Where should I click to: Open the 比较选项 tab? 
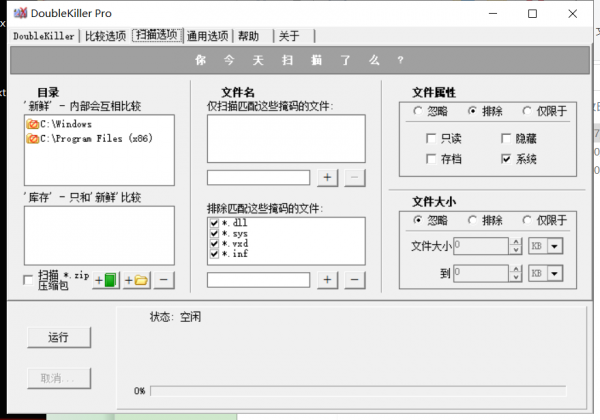point(105,36)
